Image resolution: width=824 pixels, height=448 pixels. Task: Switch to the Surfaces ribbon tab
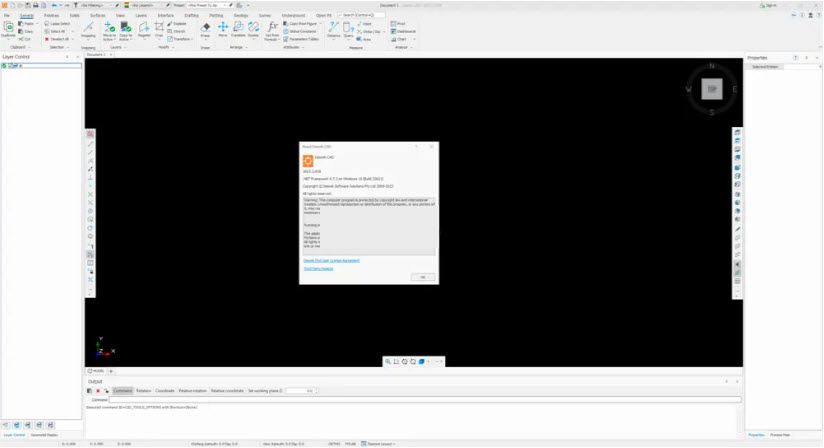point(98,16)
